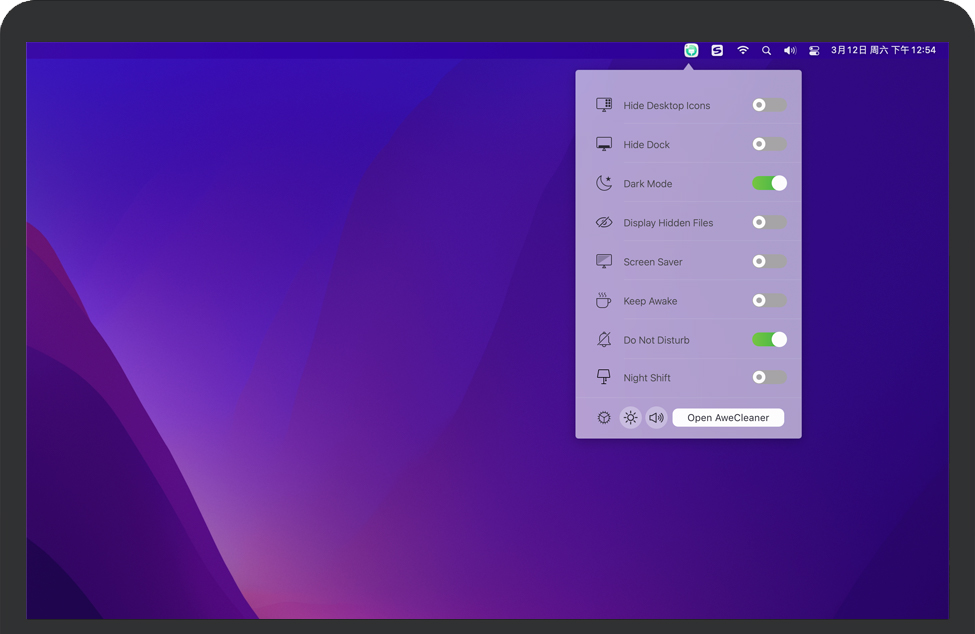This screenshot has width=975, height=634.
Task: Click the date and time in menu bar
Action: 883,50
